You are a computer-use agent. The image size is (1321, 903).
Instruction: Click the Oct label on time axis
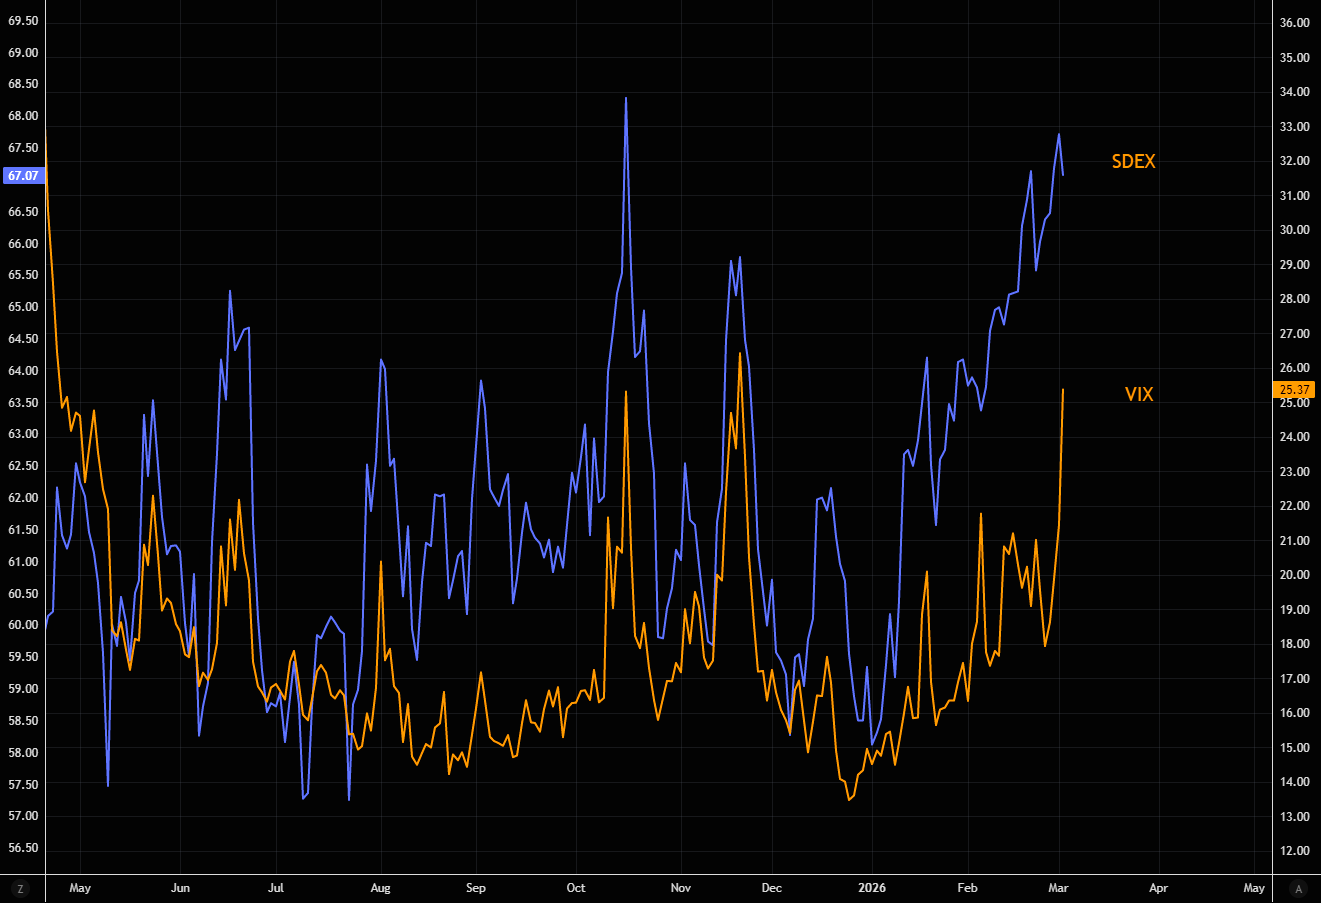coord(576,888)
